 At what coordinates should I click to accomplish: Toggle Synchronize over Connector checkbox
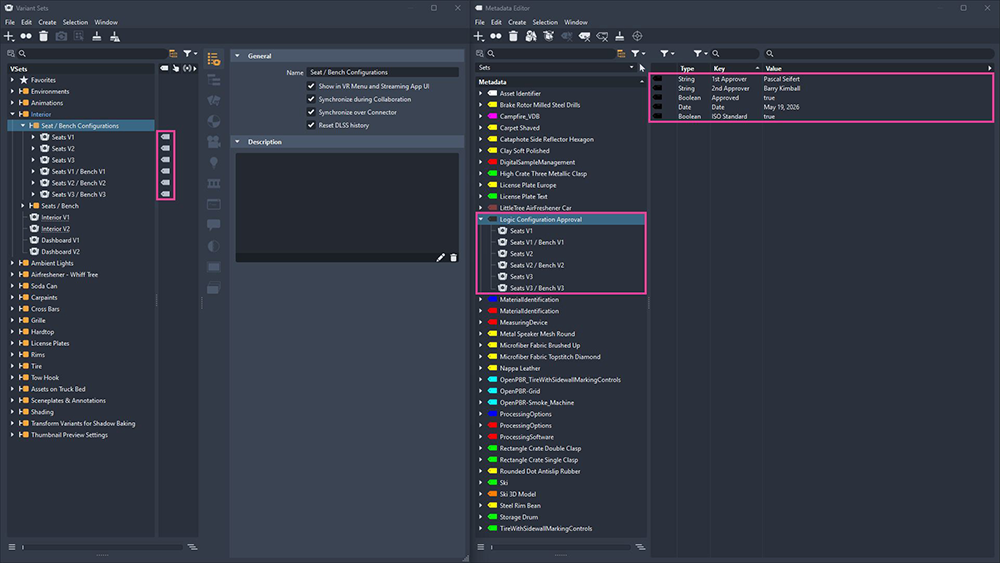tap(311, 112)
